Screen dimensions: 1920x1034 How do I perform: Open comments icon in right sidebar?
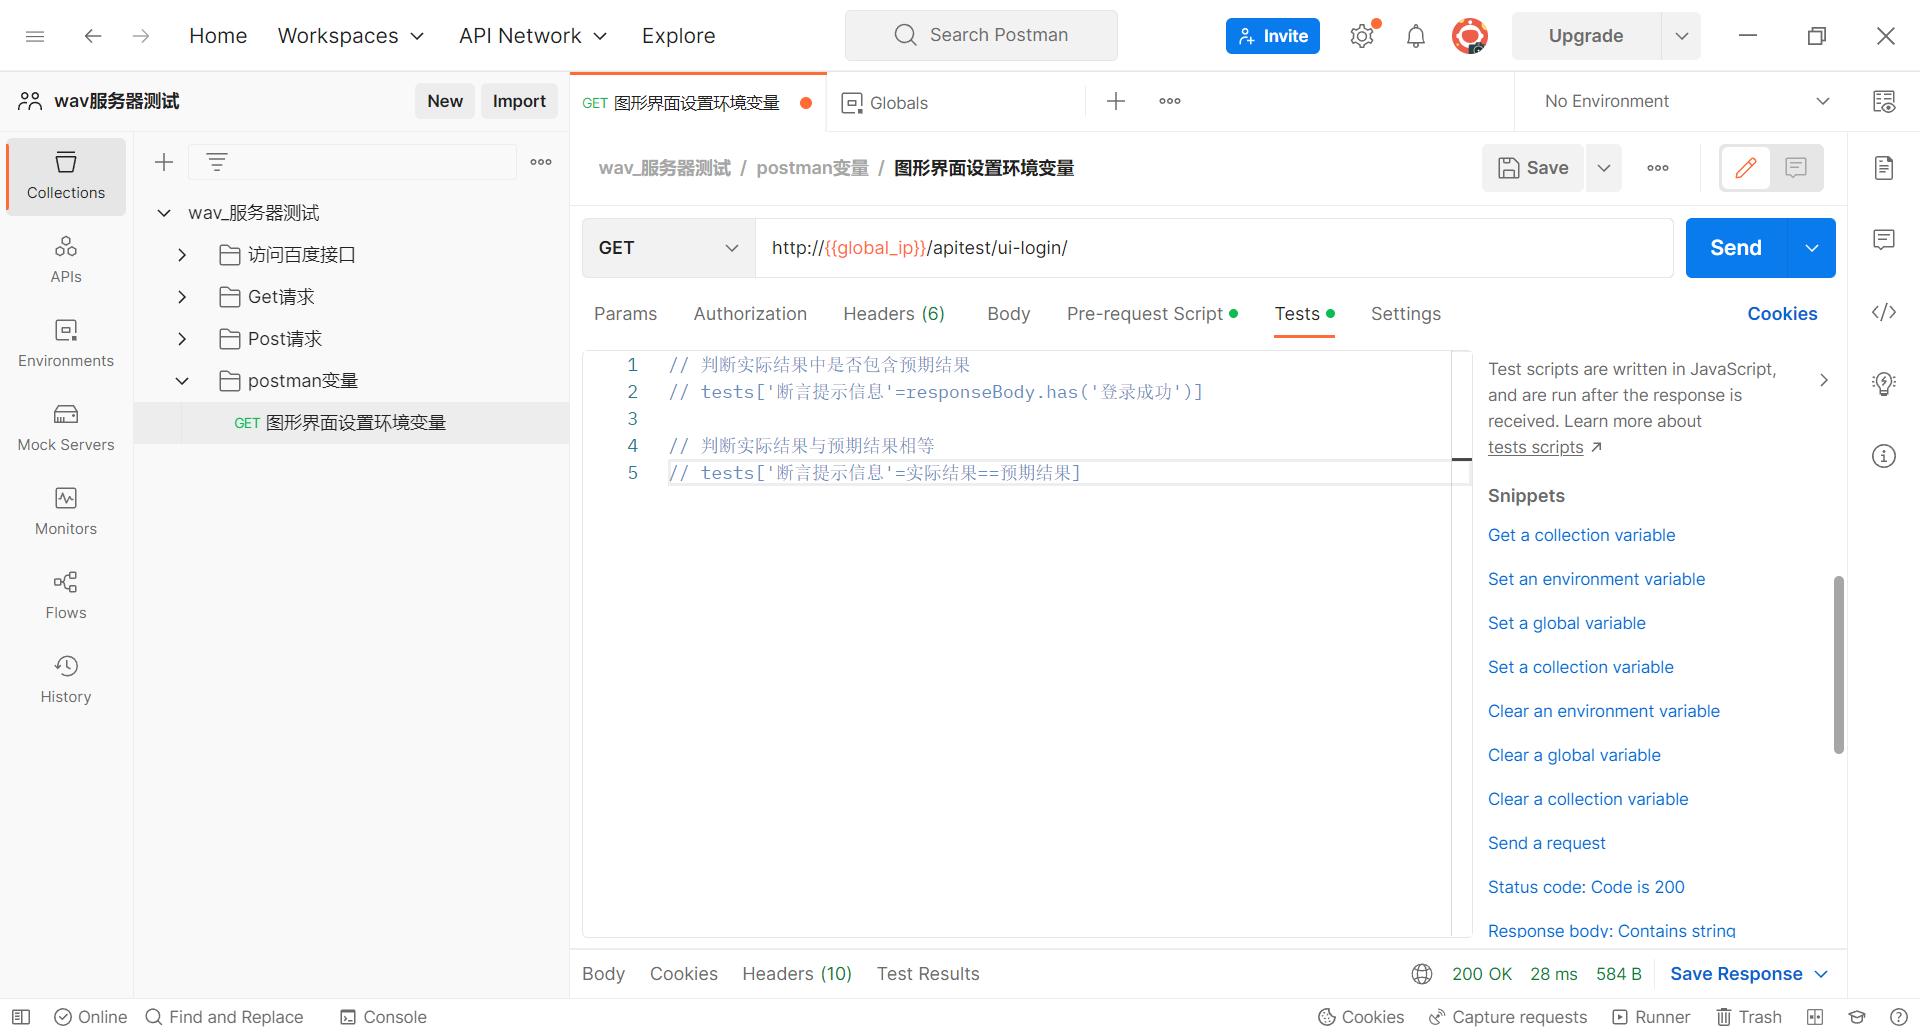[1884, 240]
